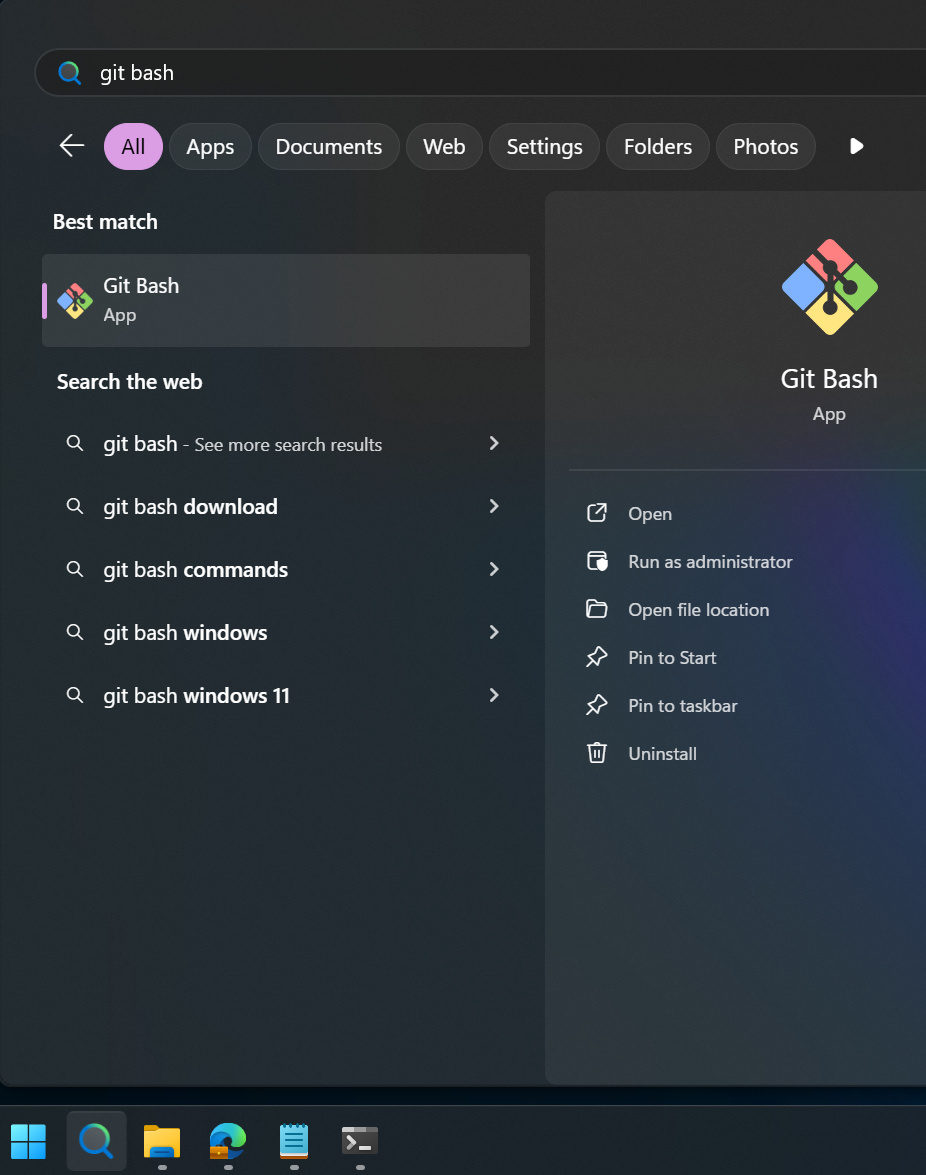Open Microsoft Edge from the taskbar
The width and height of the screenshot is (926, 1175).
click(227, 1141)
